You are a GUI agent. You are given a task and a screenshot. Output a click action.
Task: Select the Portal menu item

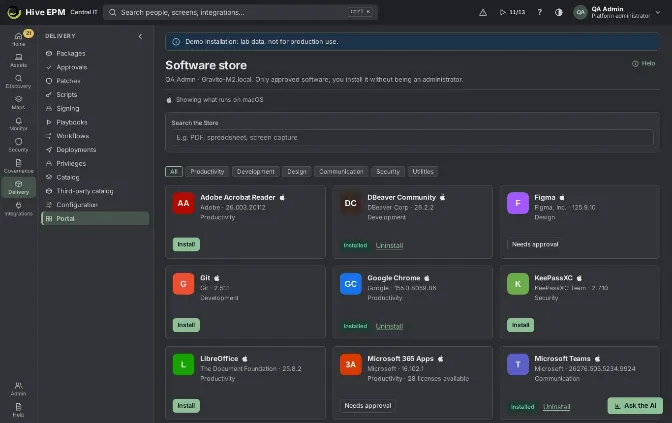[x=95, y=219]
